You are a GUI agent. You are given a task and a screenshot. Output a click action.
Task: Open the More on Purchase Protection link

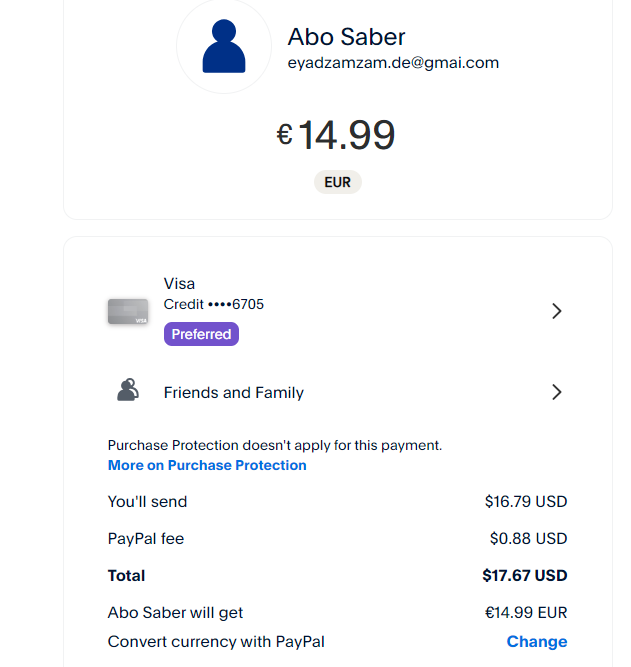[x=207, y=465]
